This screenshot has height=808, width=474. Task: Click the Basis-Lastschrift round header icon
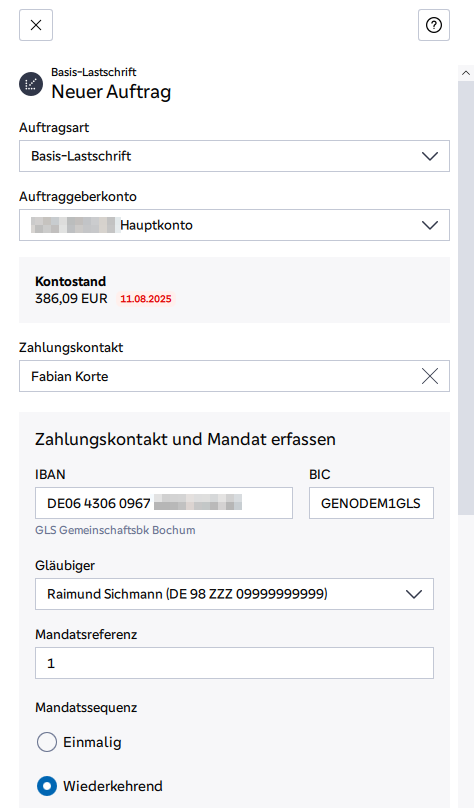[x=31, y=83]
